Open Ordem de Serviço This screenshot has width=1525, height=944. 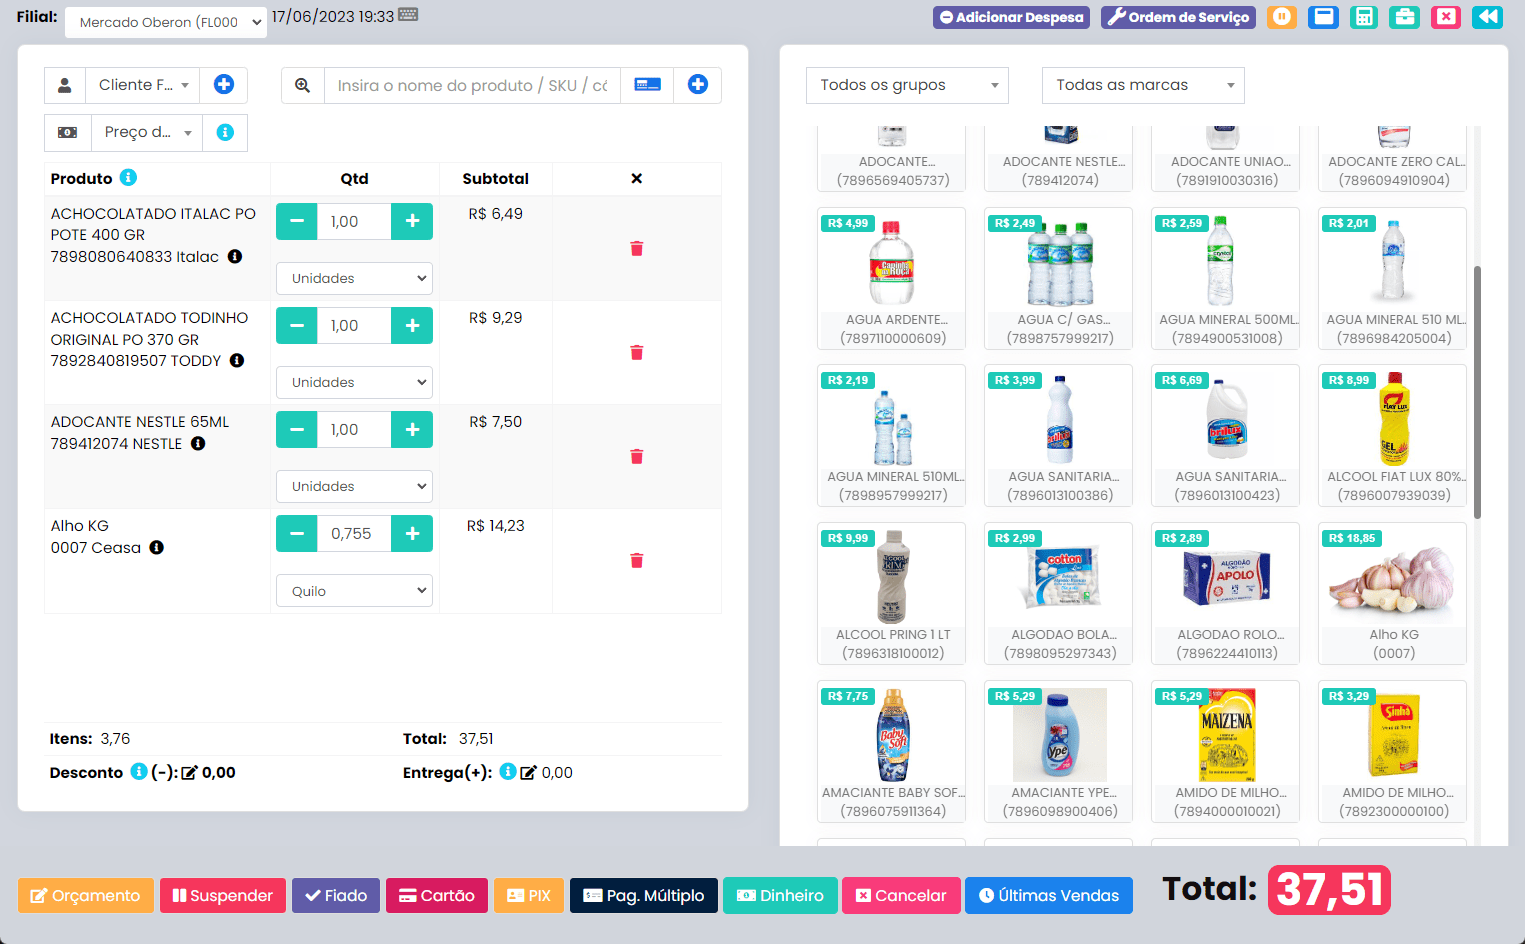tap(1179, 17)
